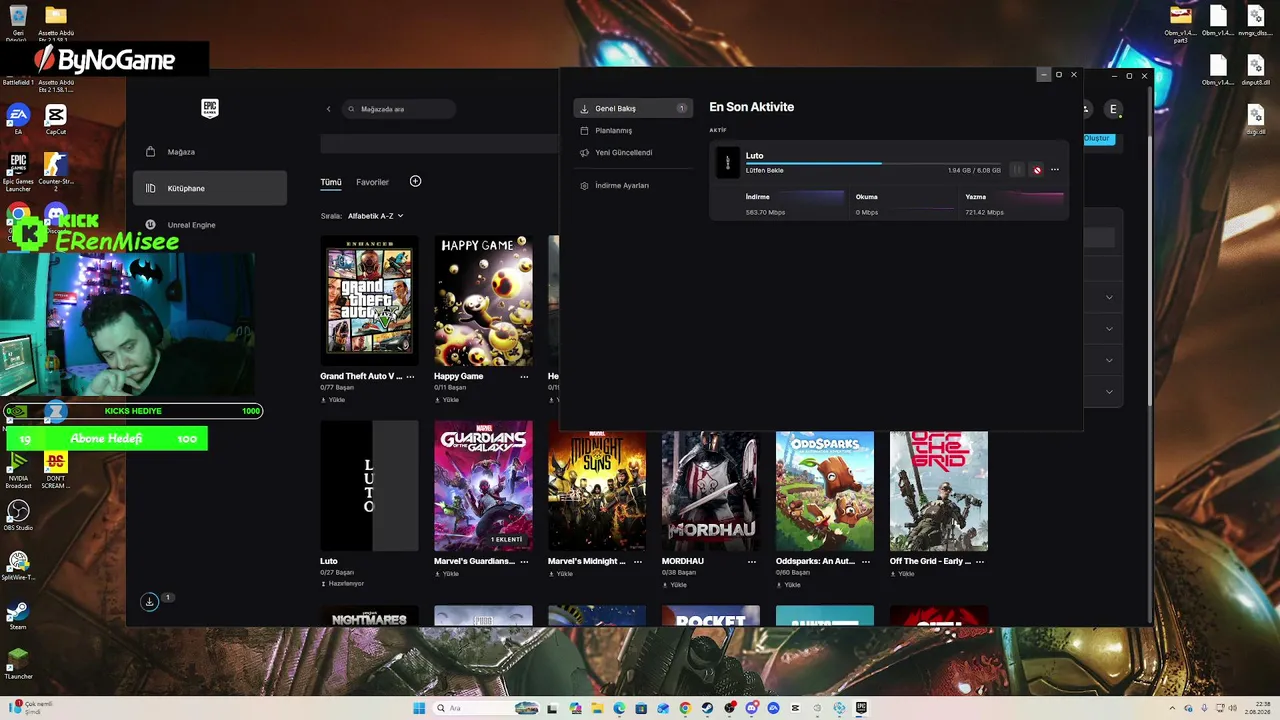Open Microsoft Edge from the taskbar
The height and width of the screenshot is (720, 1280).
click(x=619, y=708)
